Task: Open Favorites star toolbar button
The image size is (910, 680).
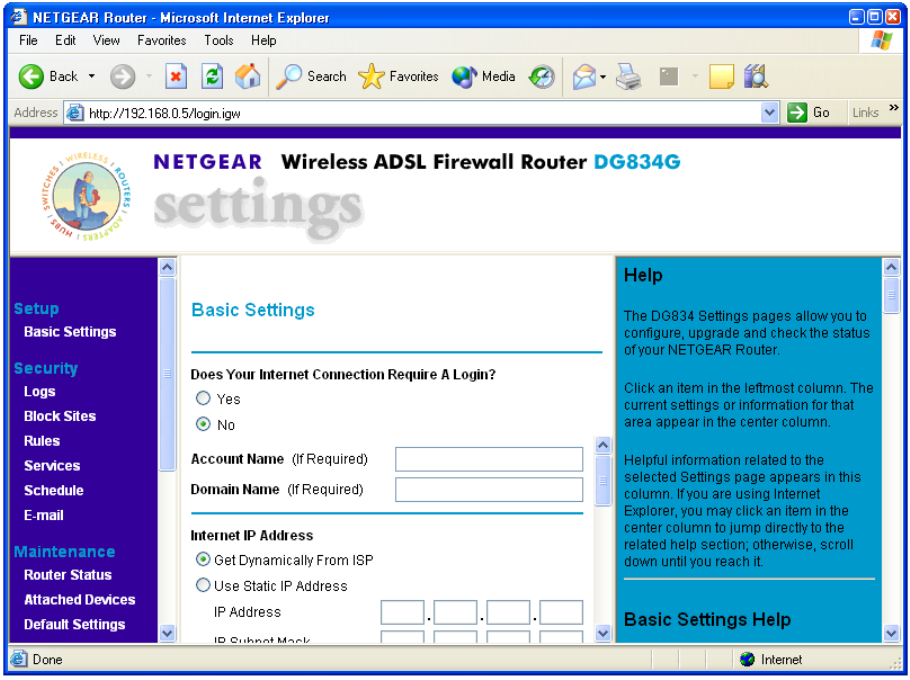Action: pyautogui.click(x=398, y=76)
